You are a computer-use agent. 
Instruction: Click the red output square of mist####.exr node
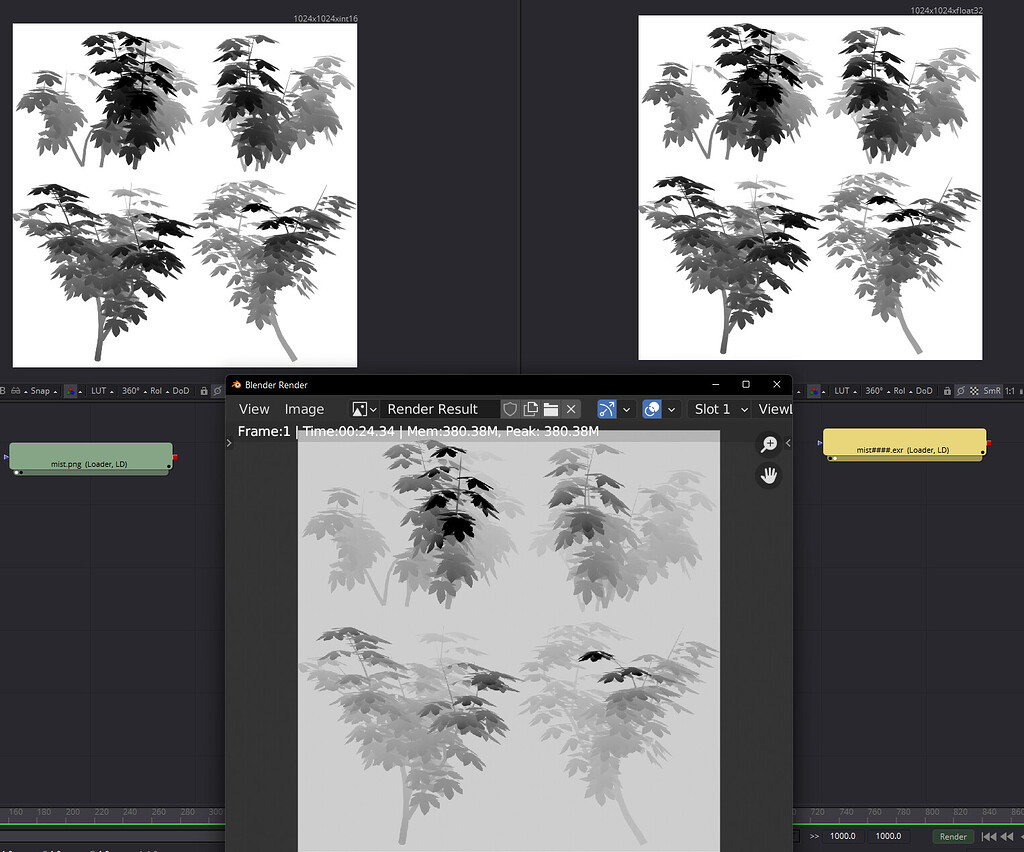coord(989,443)
